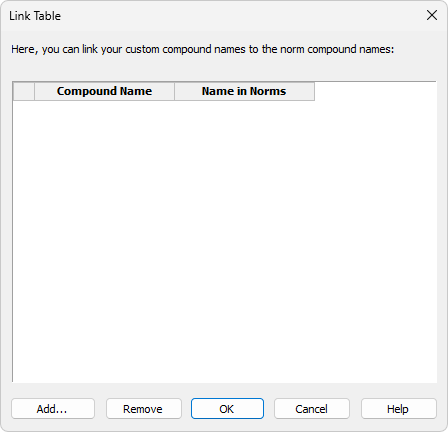Click divider between Compound Name and Name in Norms

point(174,91)
